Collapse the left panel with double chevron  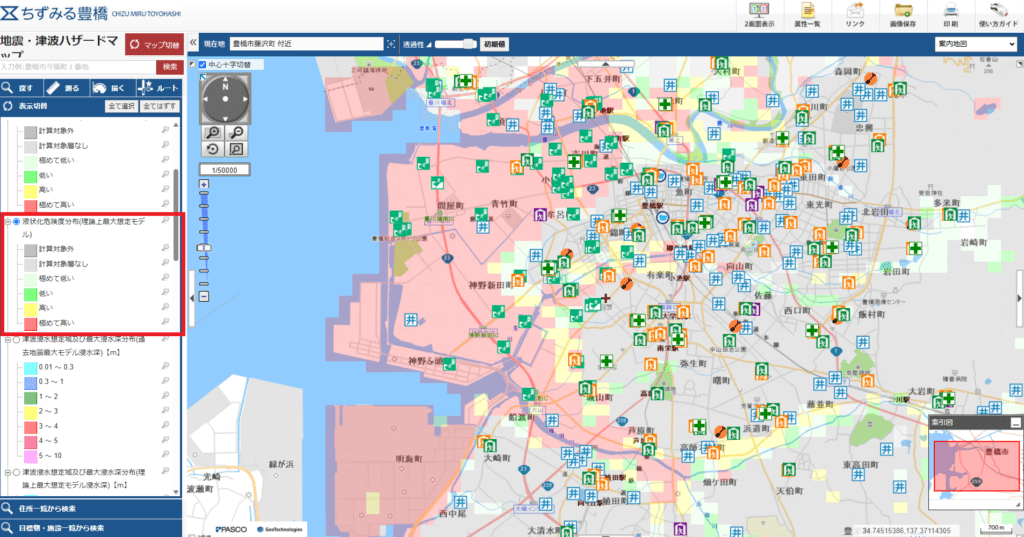point(193,43)
